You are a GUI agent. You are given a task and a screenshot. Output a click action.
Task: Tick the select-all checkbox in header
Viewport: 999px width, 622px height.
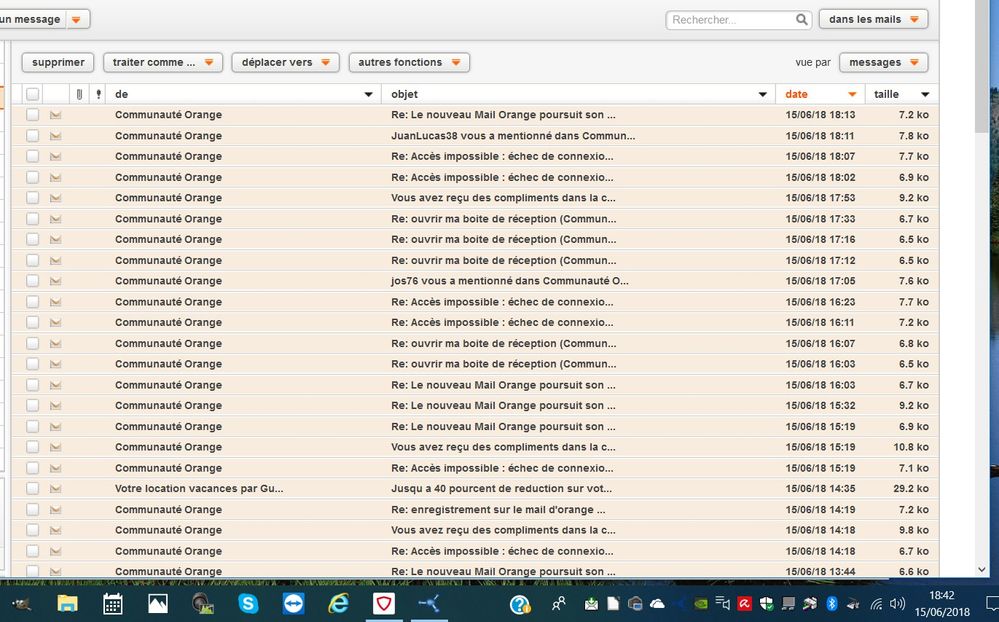click(33, 94)
